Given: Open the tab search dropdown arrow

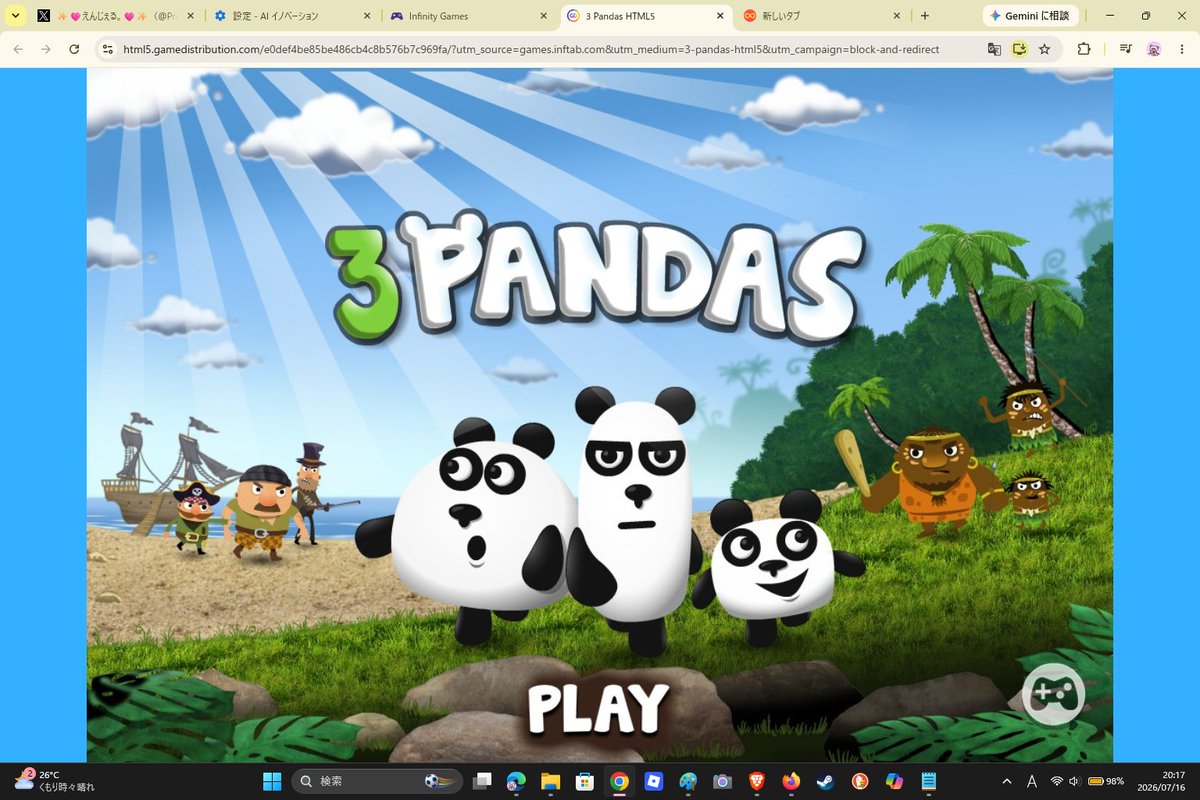Looking at the screenshot, I should 15,16.
